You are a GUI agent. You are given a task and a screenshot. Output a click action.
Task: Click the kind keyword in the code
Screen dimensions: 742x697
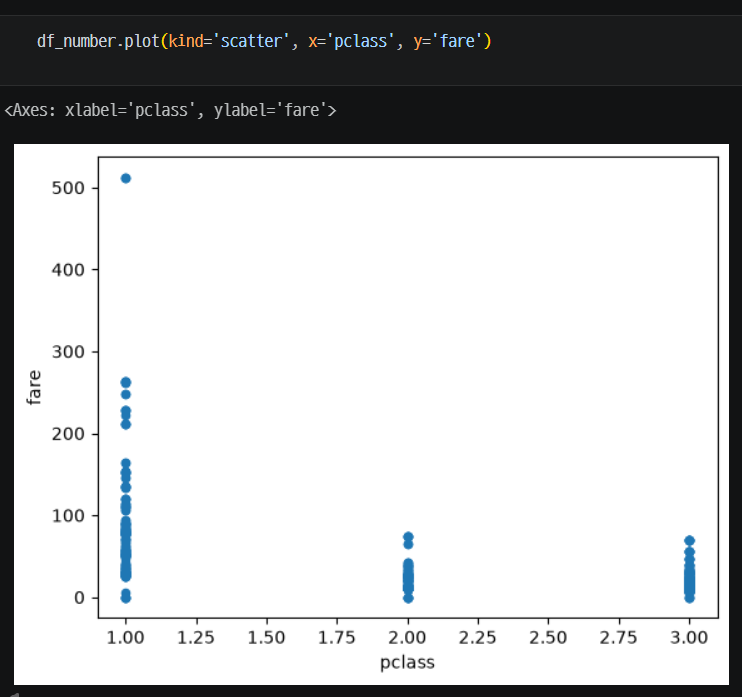(x=186, y=41)
